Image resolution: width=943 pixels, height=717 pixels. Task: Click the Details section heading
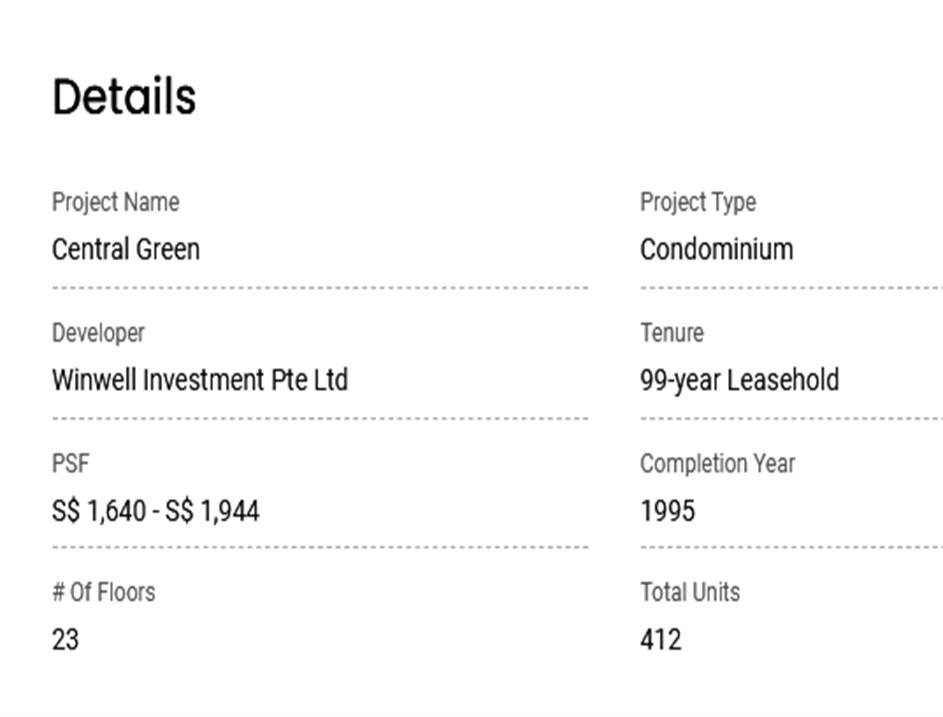click(124, 97)
